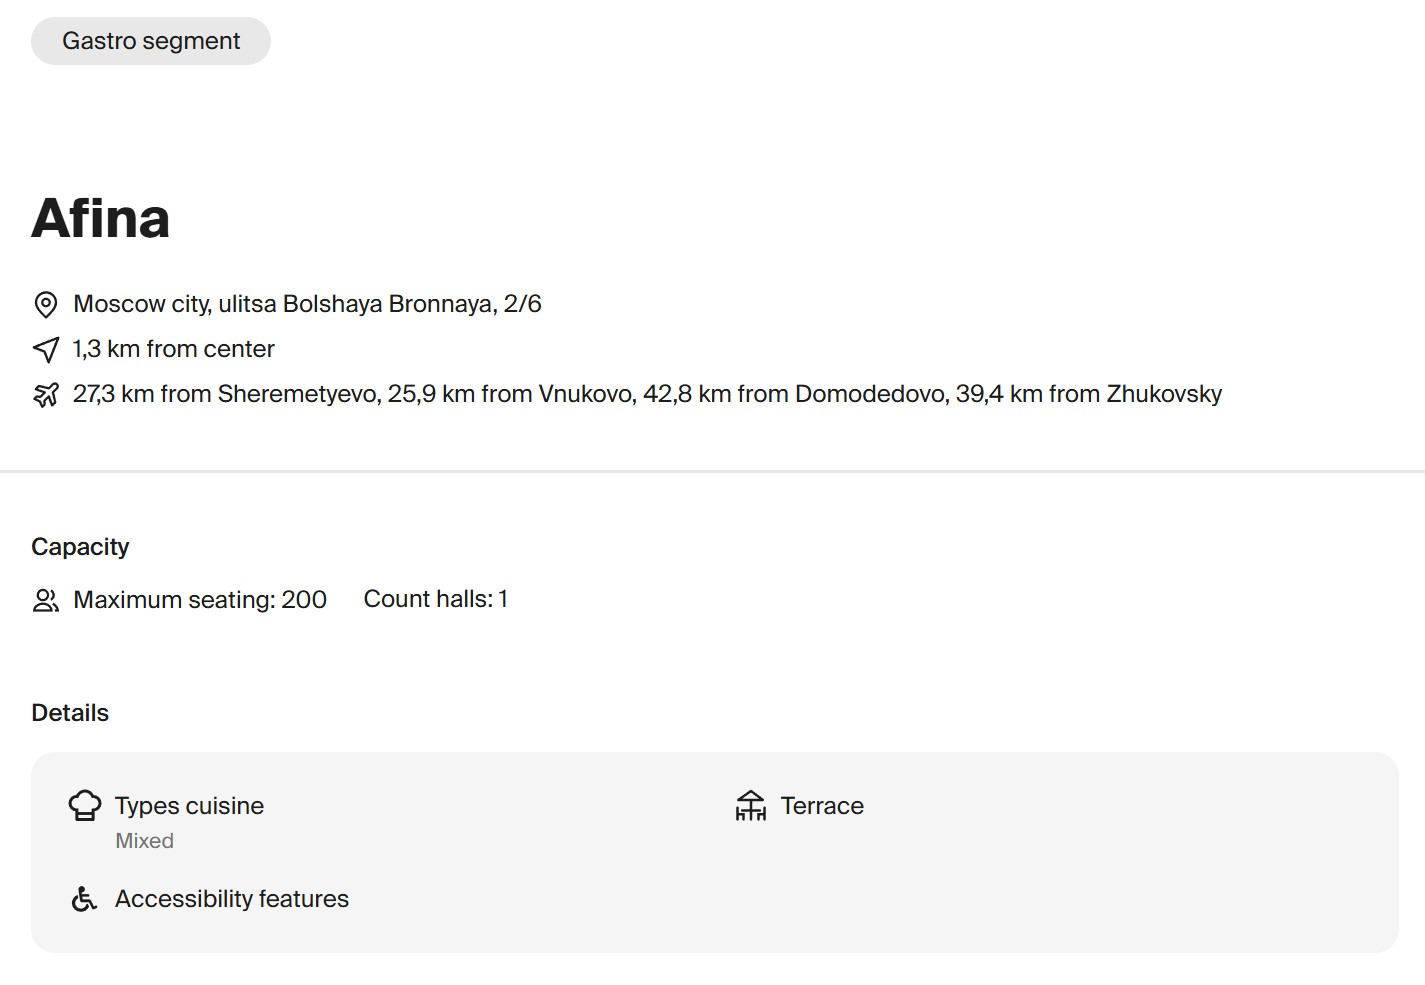
Task: Click the airplane icon near airports
Action: [x=46, y=395]
